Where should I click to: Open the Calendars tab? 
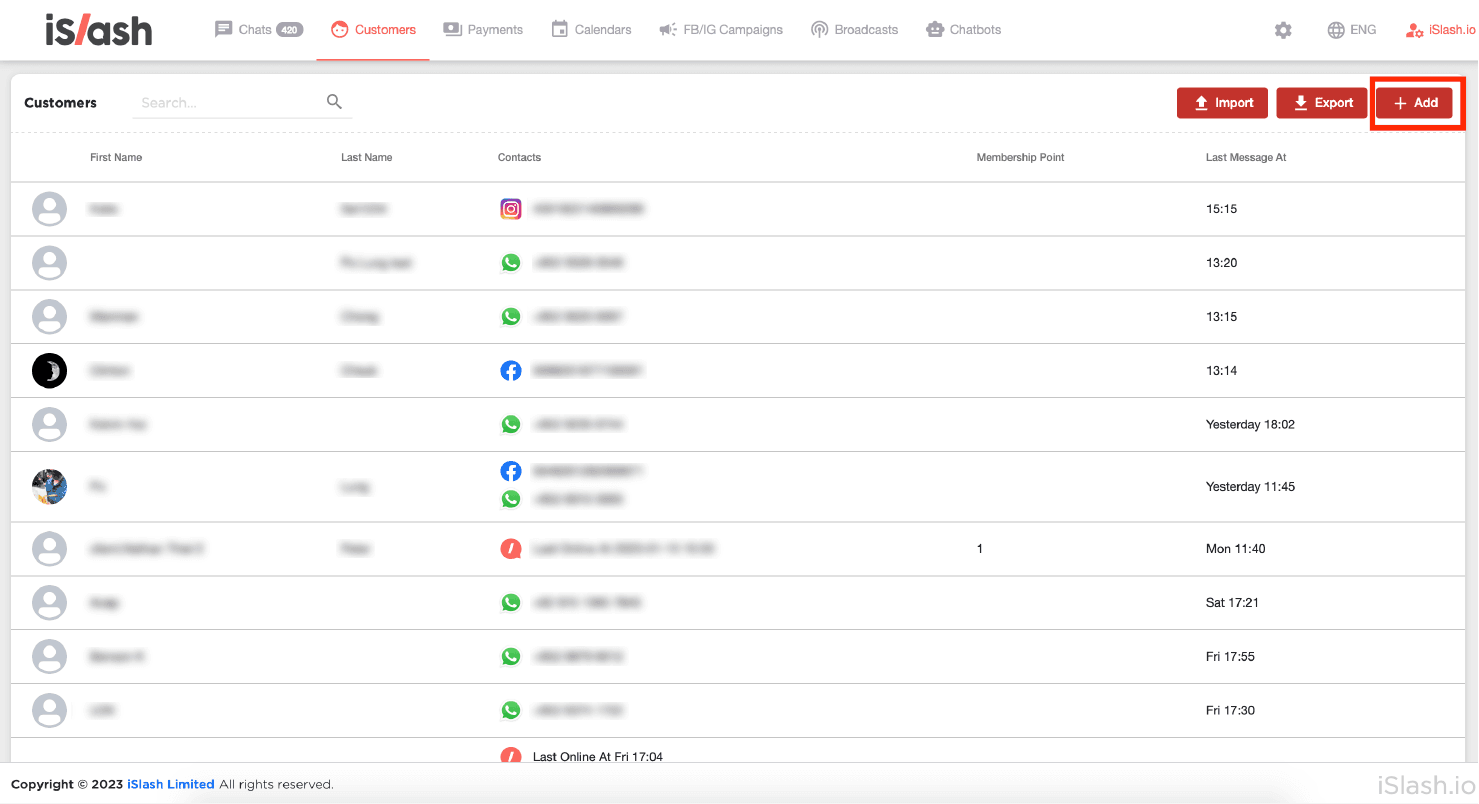[591, 30]
